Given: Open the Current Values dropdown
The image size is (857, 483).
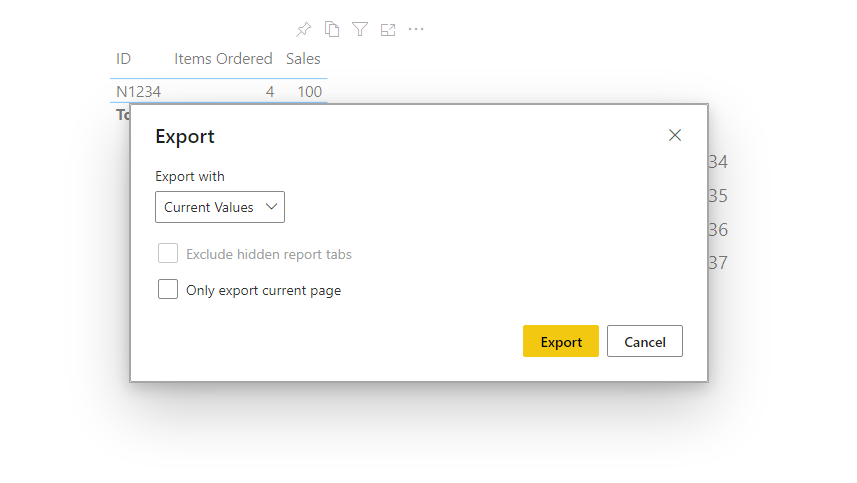Looking at the screenshot, I should tap(220, 207).
